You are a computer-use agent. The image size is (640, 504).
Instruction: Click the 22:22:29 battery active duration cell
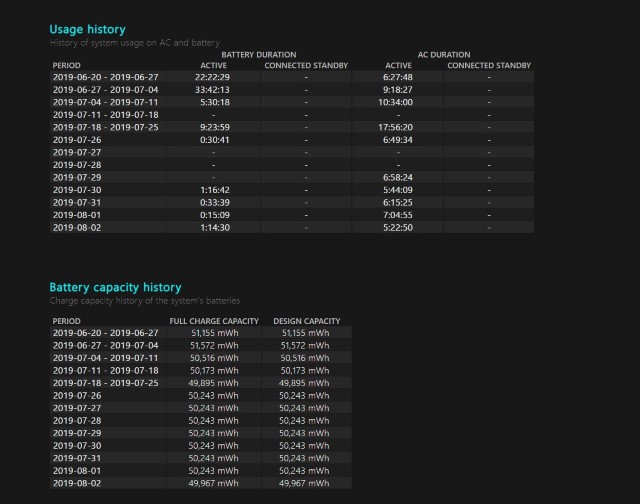pos(214,77)
